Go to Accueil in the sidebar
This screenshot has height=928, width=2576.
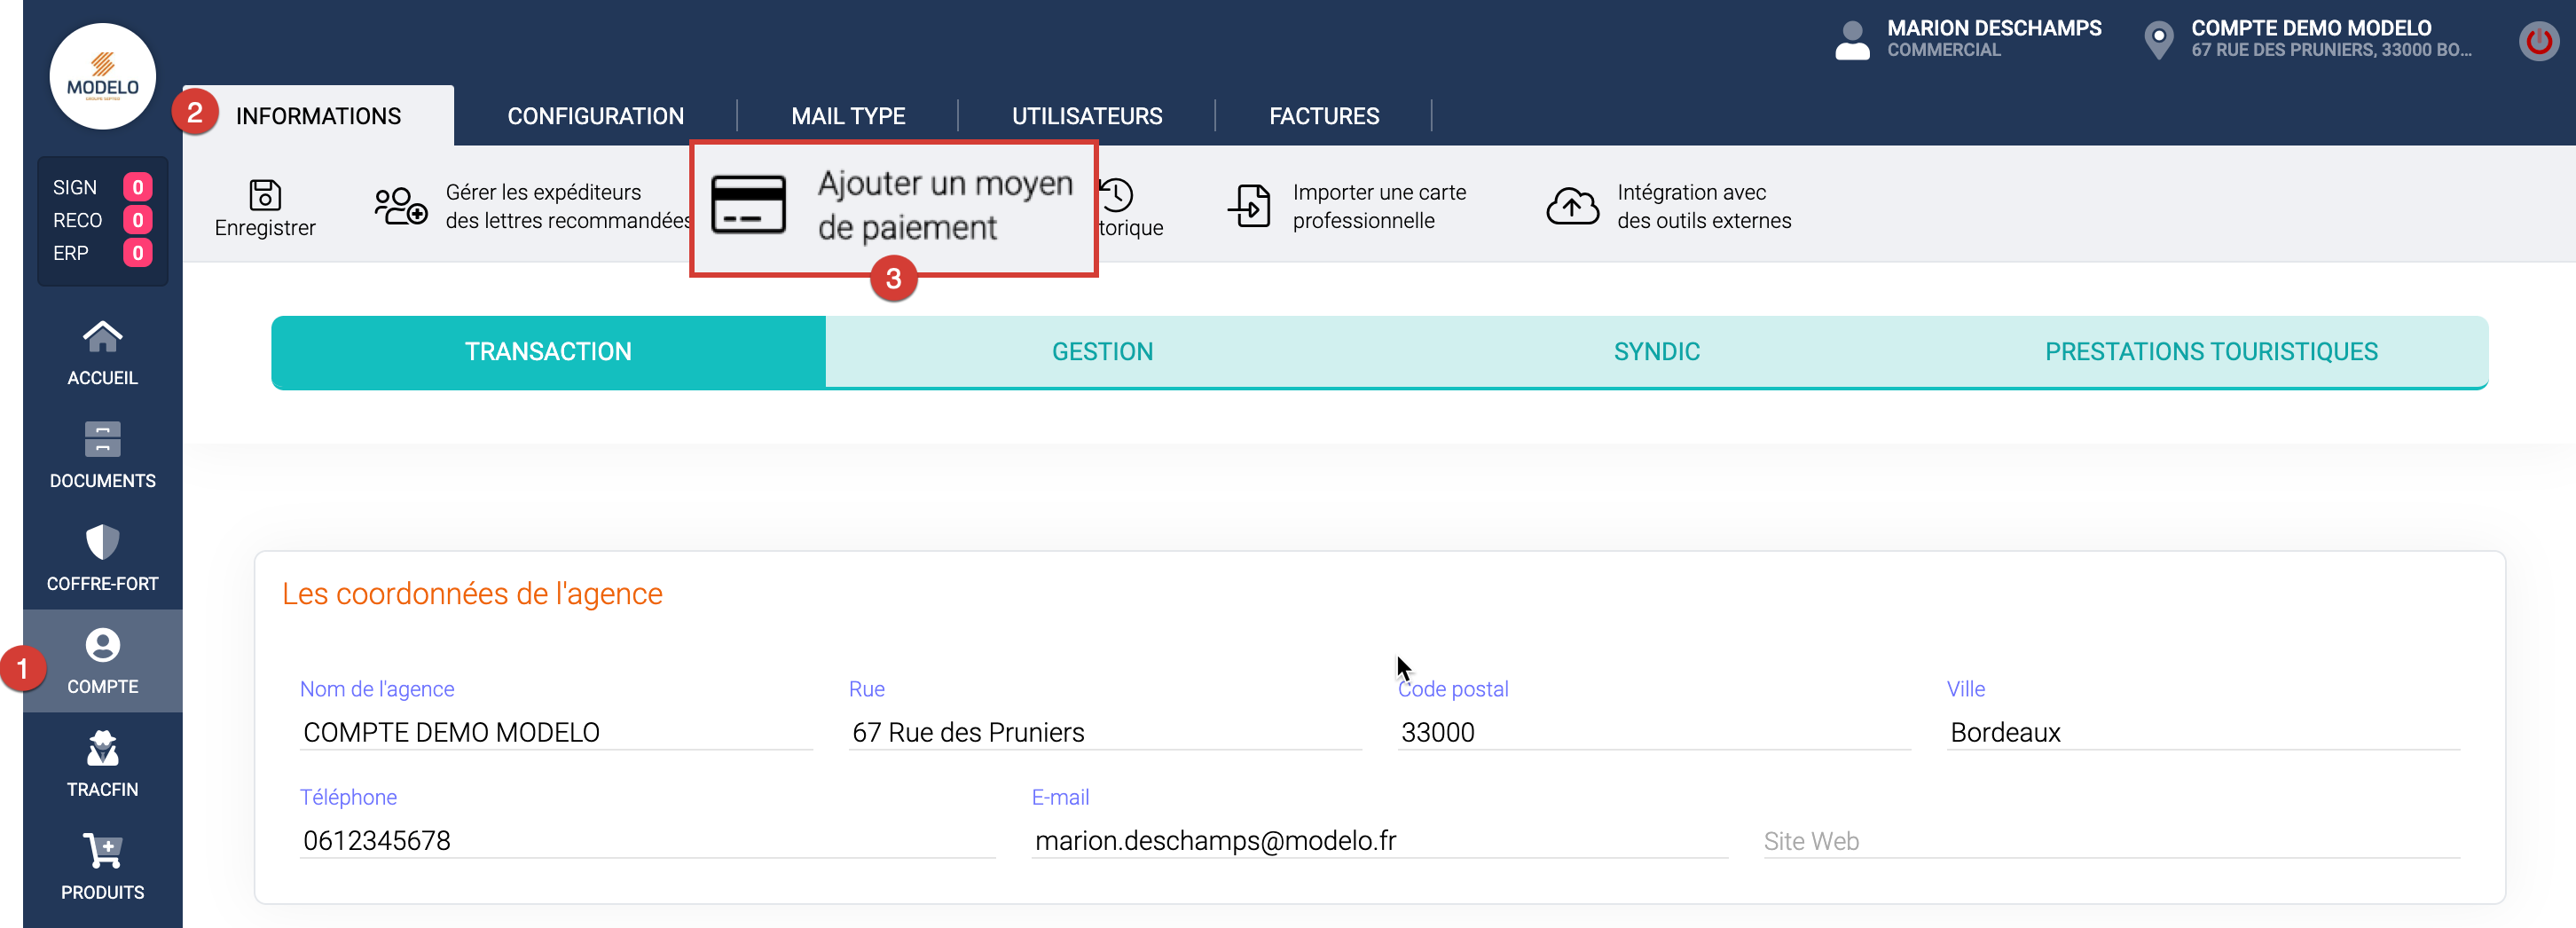tap(102, 353)
